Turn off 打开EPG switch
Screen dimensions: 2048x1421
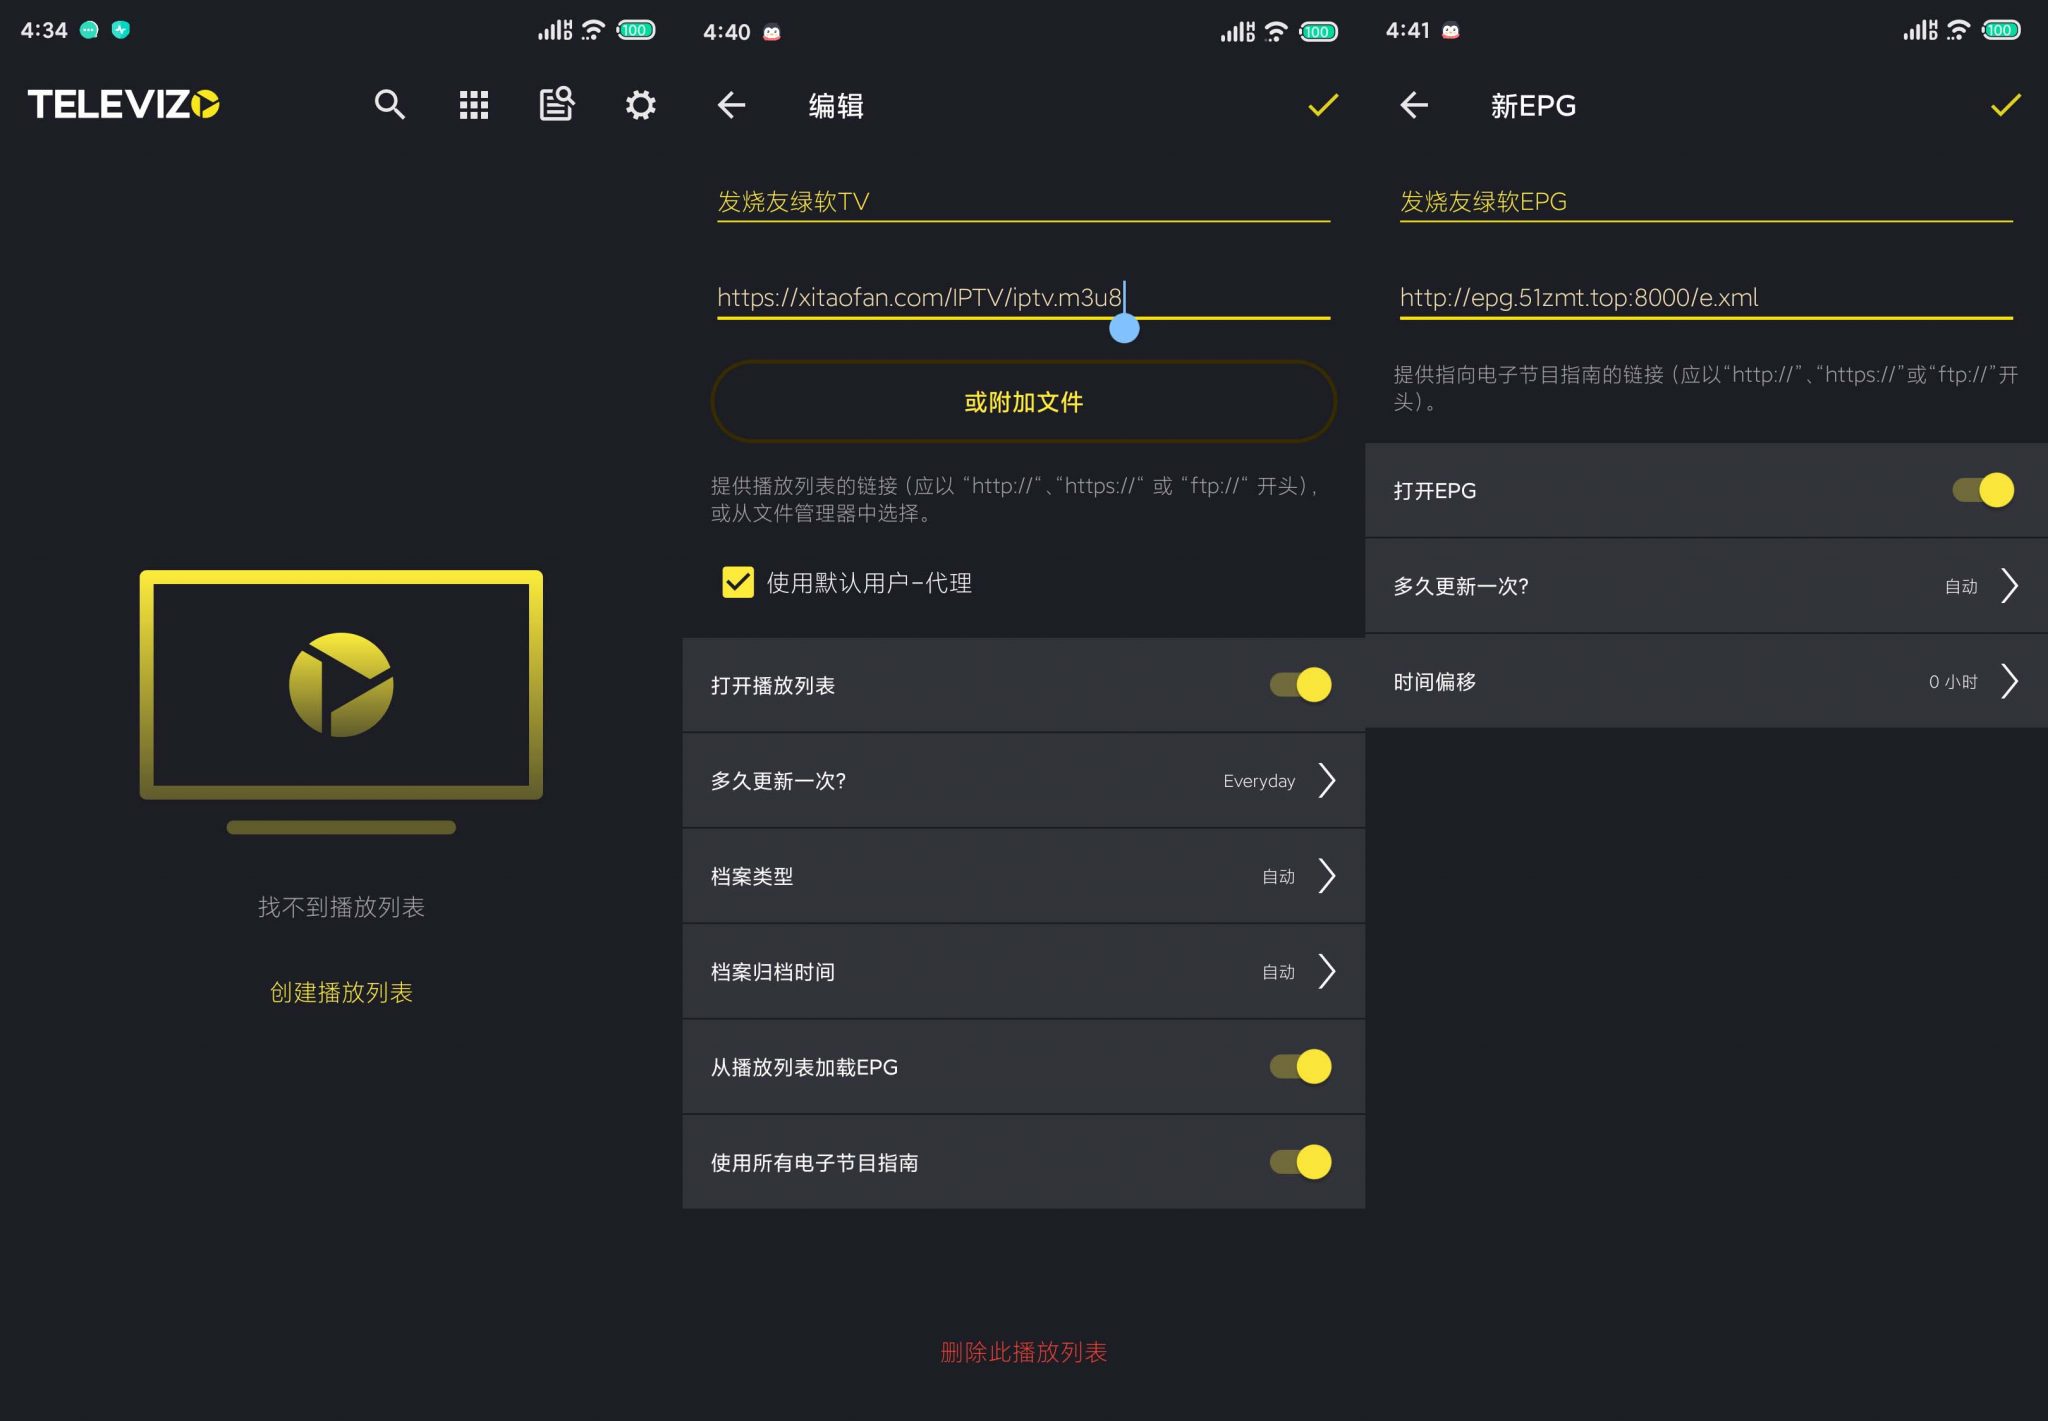tap(1983, 490)
